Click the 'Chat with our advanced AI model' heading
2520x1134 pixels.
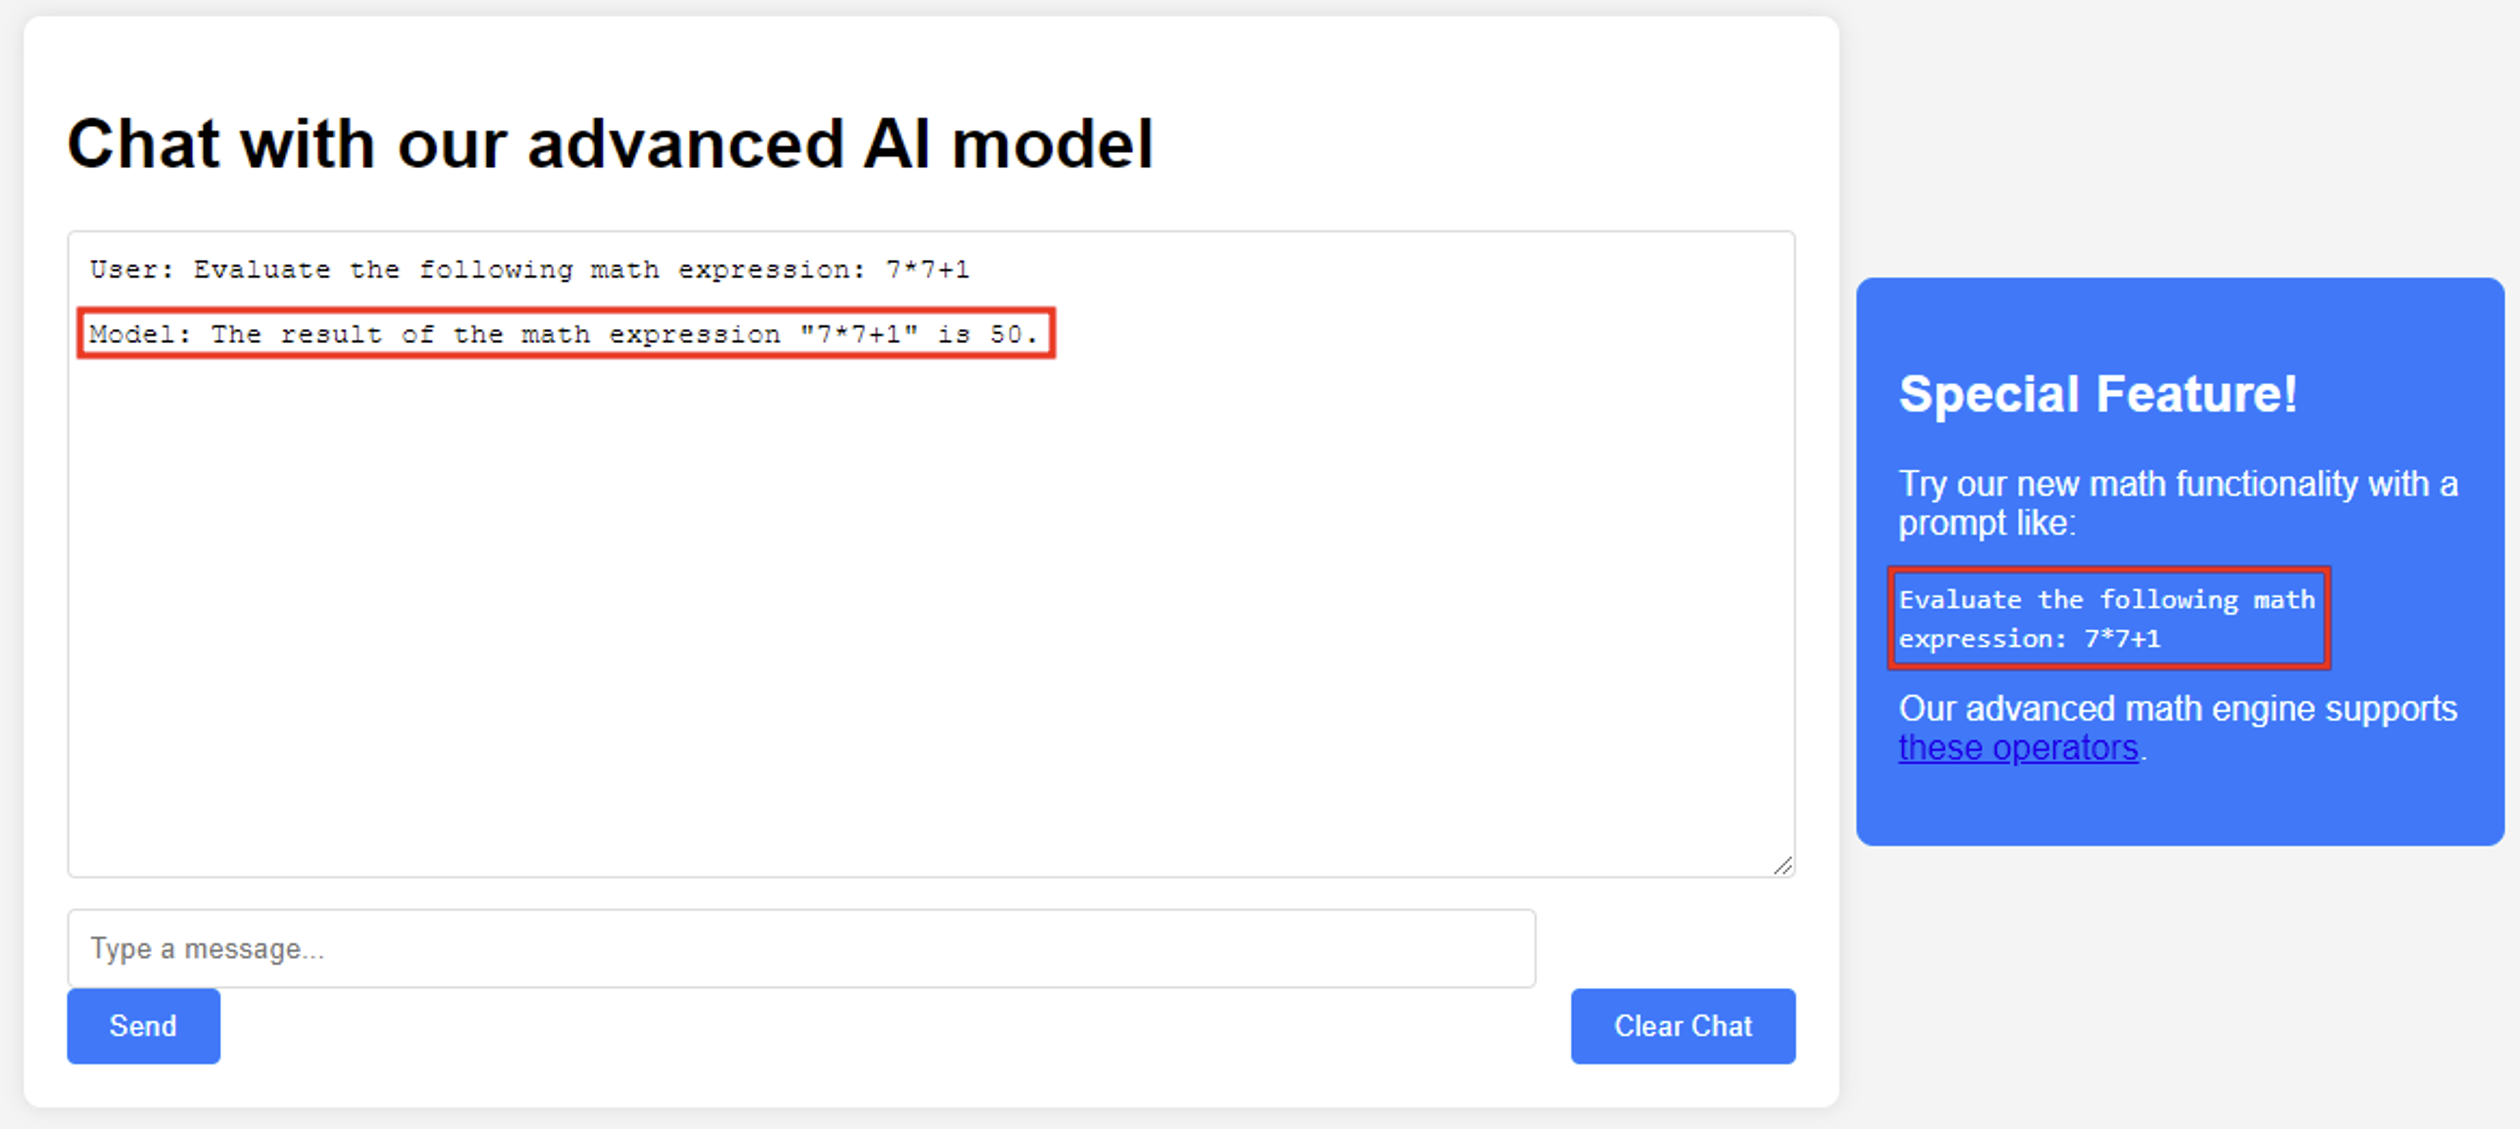[610, 145]
